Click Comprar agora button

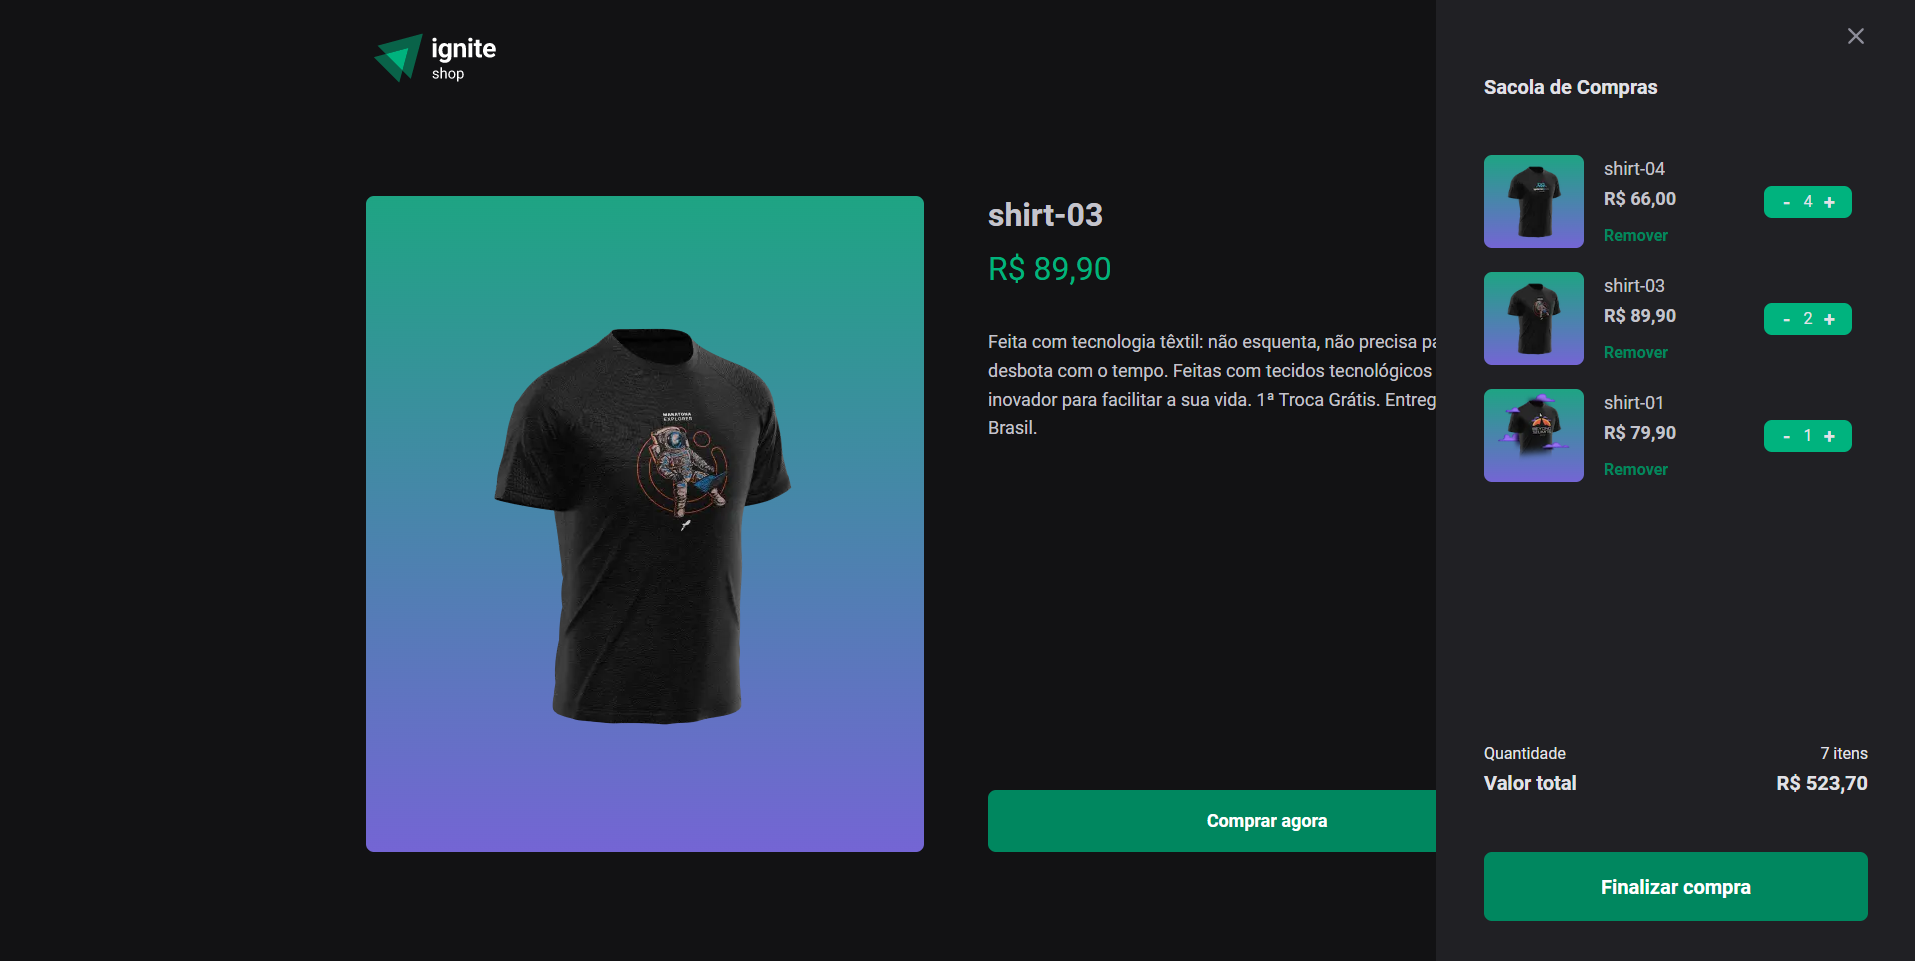click(x=1212, y=821)
